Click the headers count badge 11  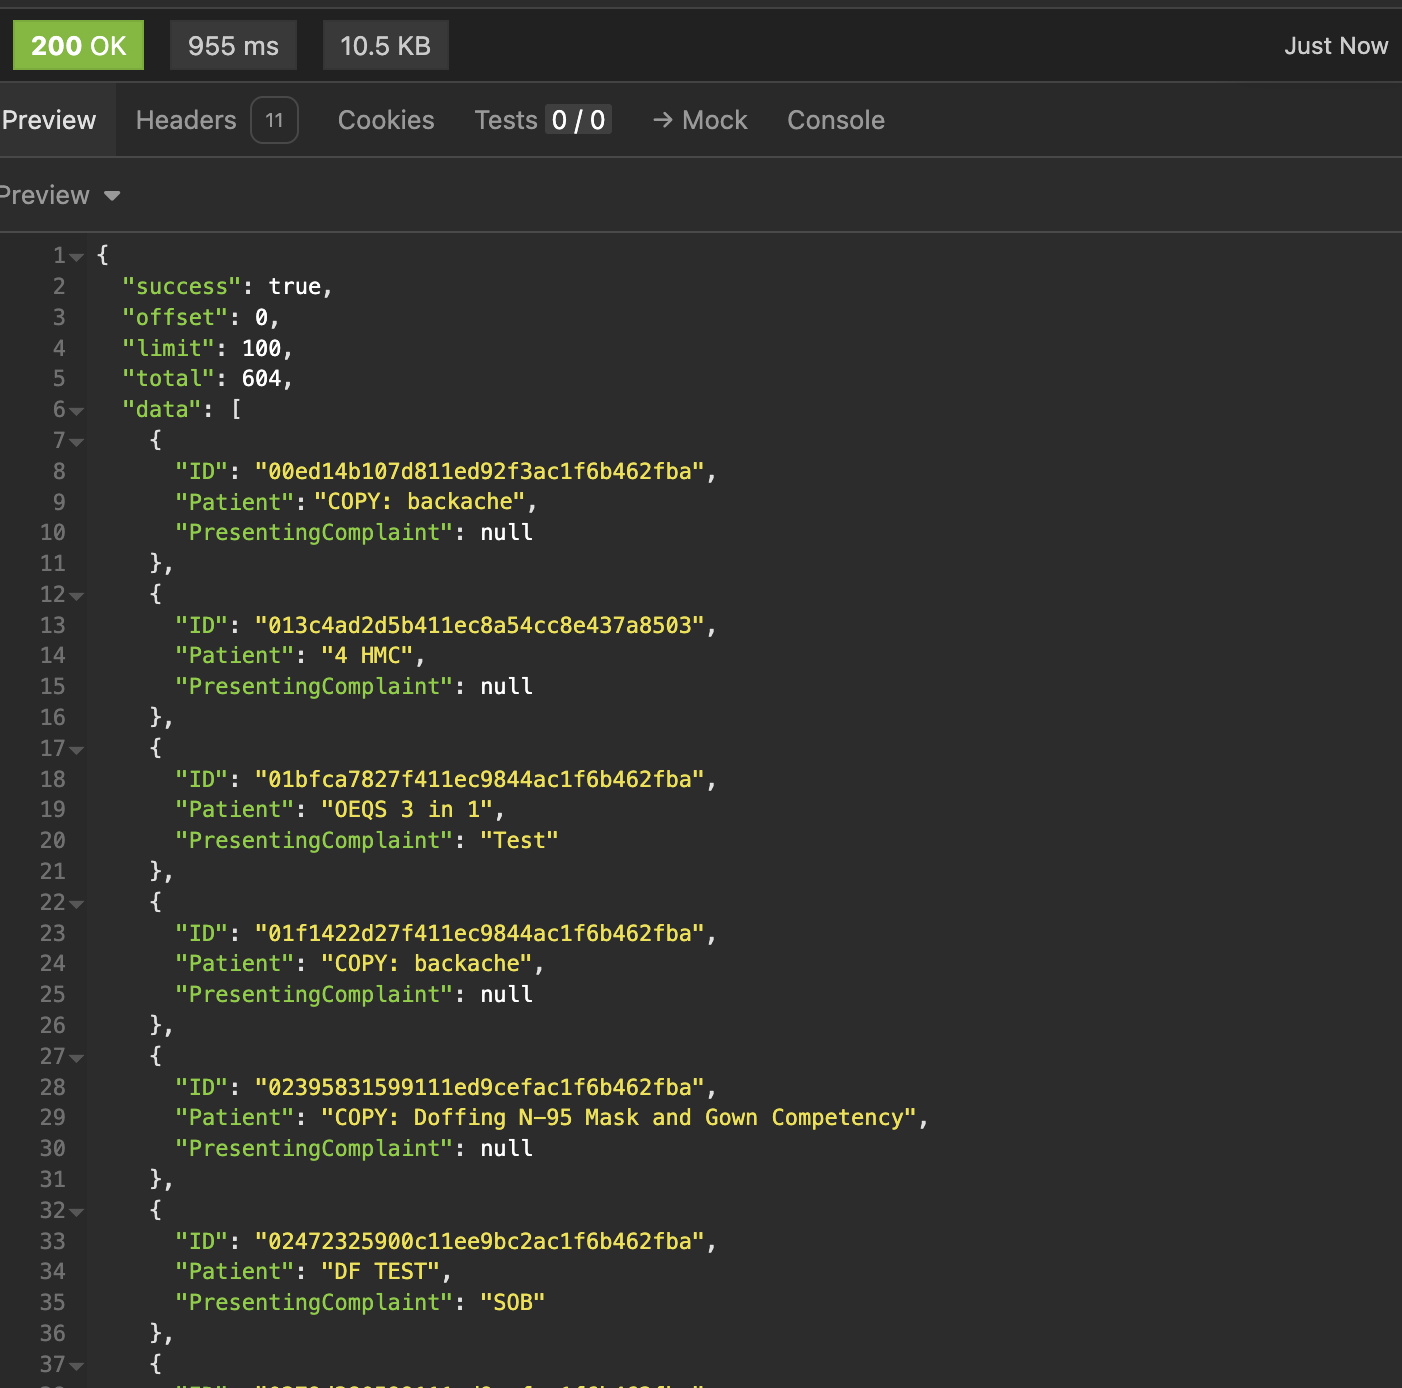click(274, 120)
